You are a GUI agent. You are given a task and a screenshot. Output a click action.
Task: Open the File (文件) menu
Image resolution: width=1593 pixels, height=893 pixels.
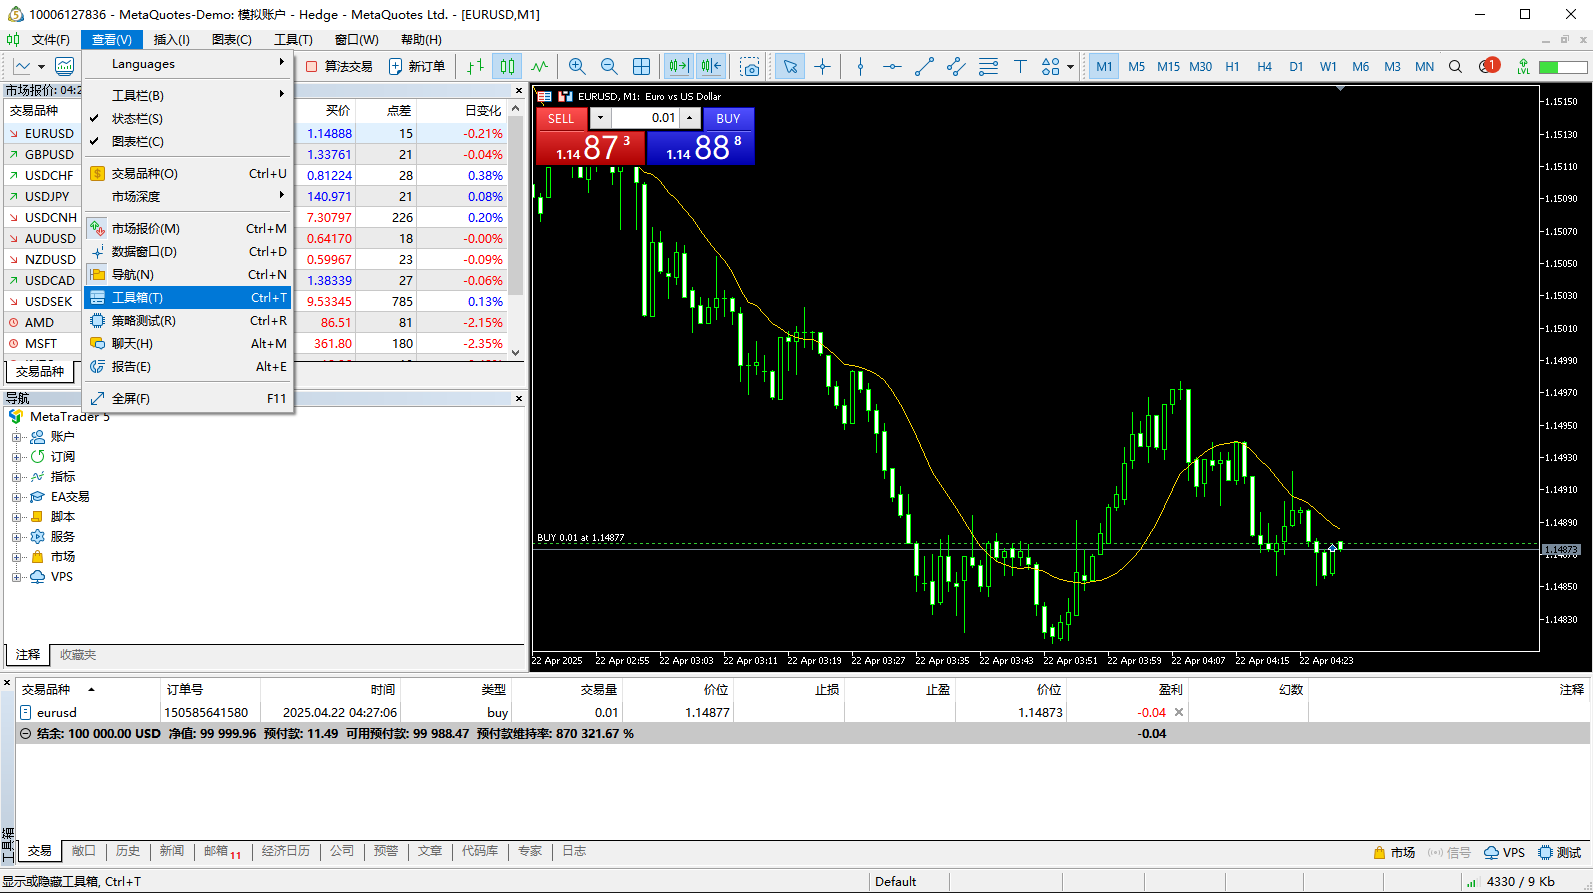(x=50, y=39)
